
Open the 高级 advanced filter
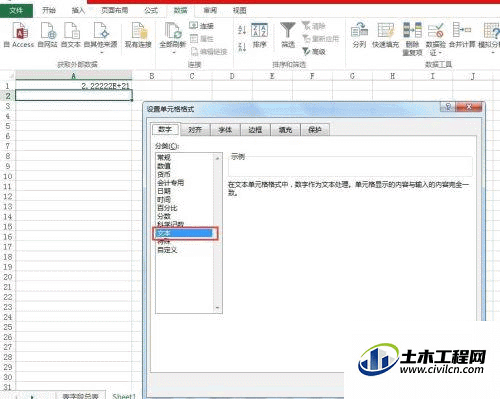tap(314, 52)
